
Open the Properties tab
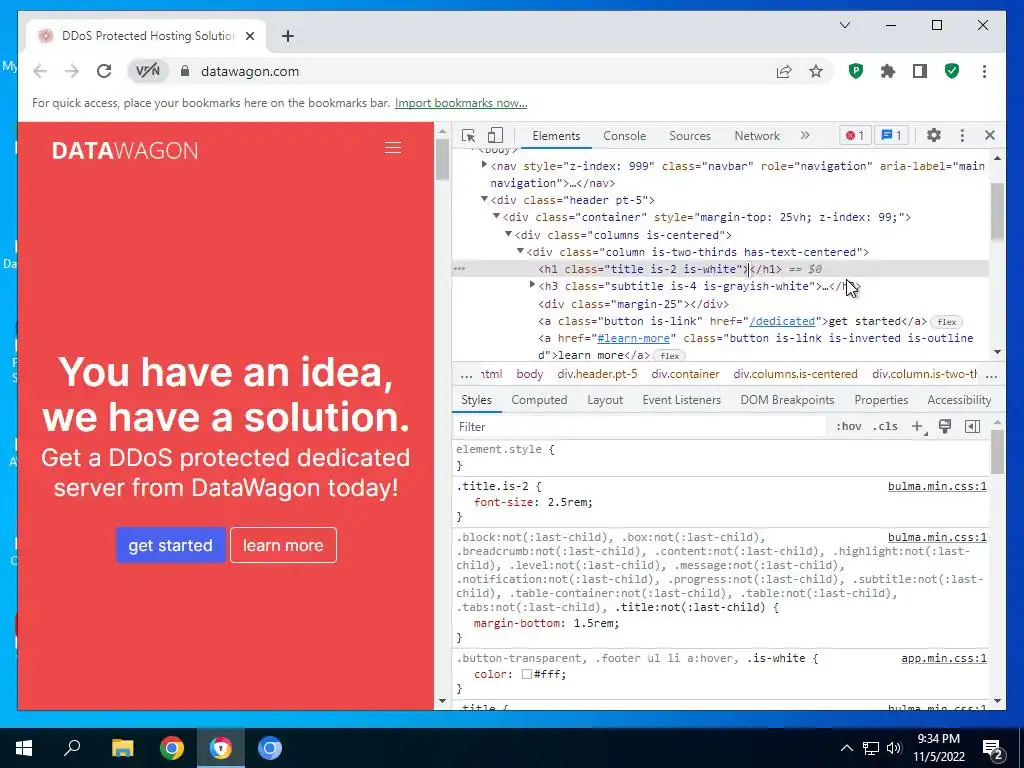881,400
